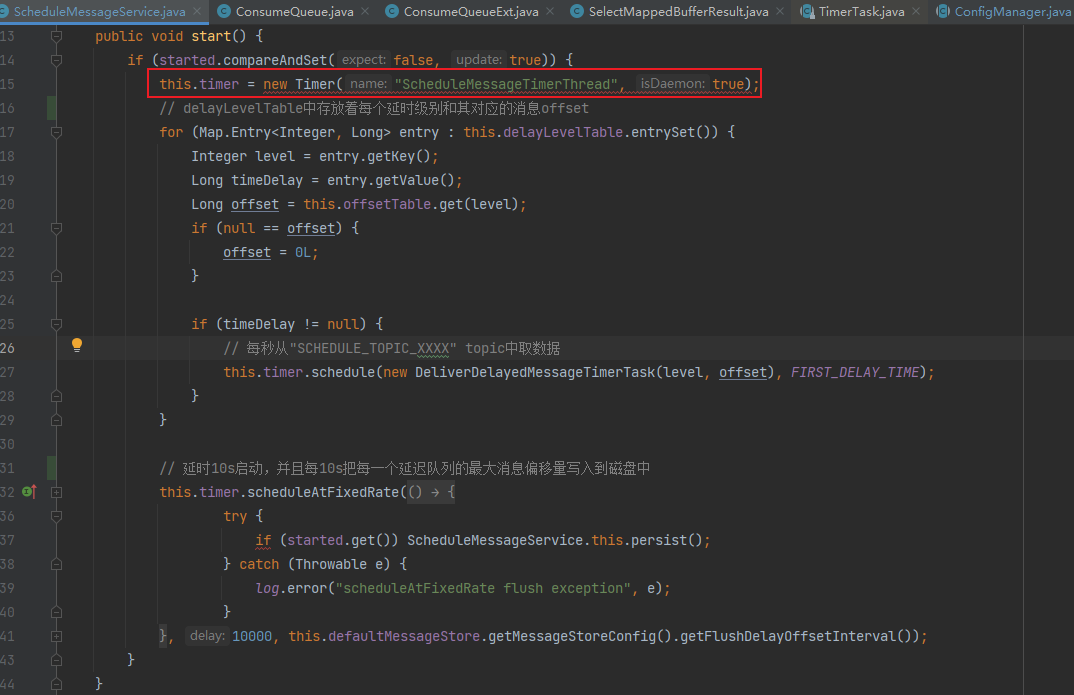Click the 10000 delay value
The height and width of the screenshot is (695, 1074).
pos(251,636)
